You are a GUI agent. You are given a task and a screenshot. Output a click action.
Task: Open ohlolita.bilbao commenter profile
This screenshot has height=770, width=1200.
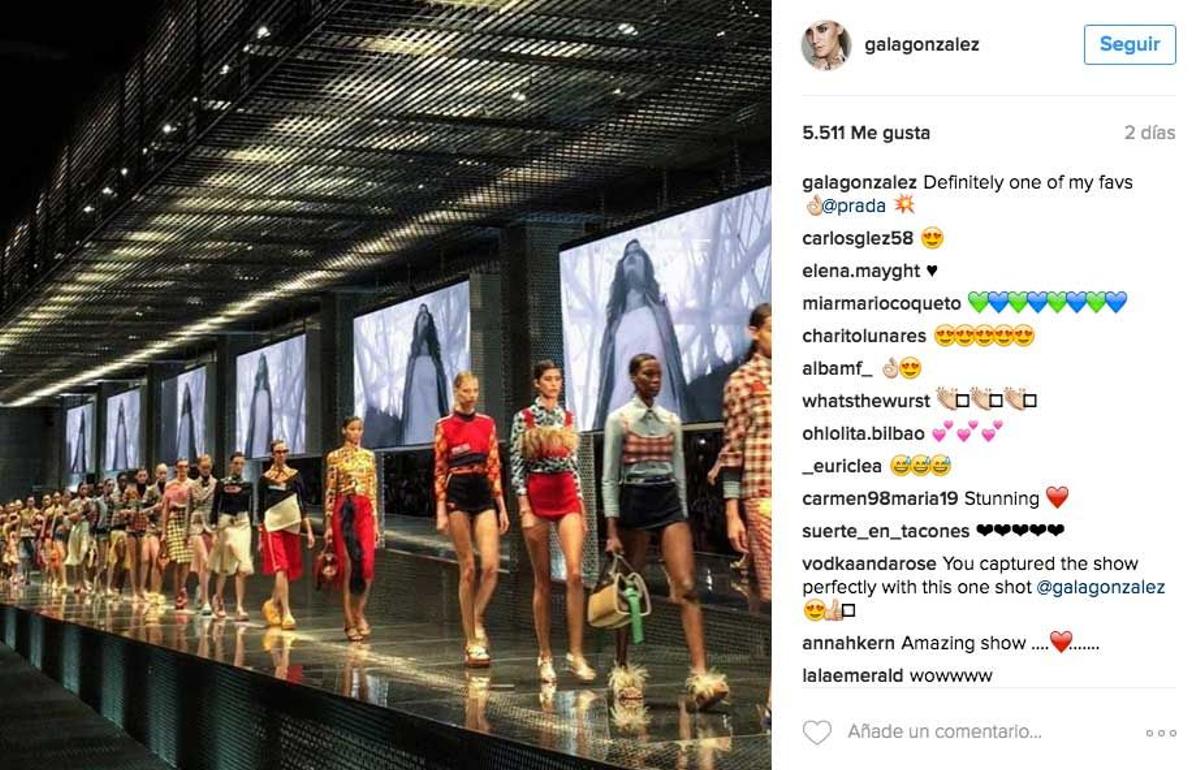(863, 433)
